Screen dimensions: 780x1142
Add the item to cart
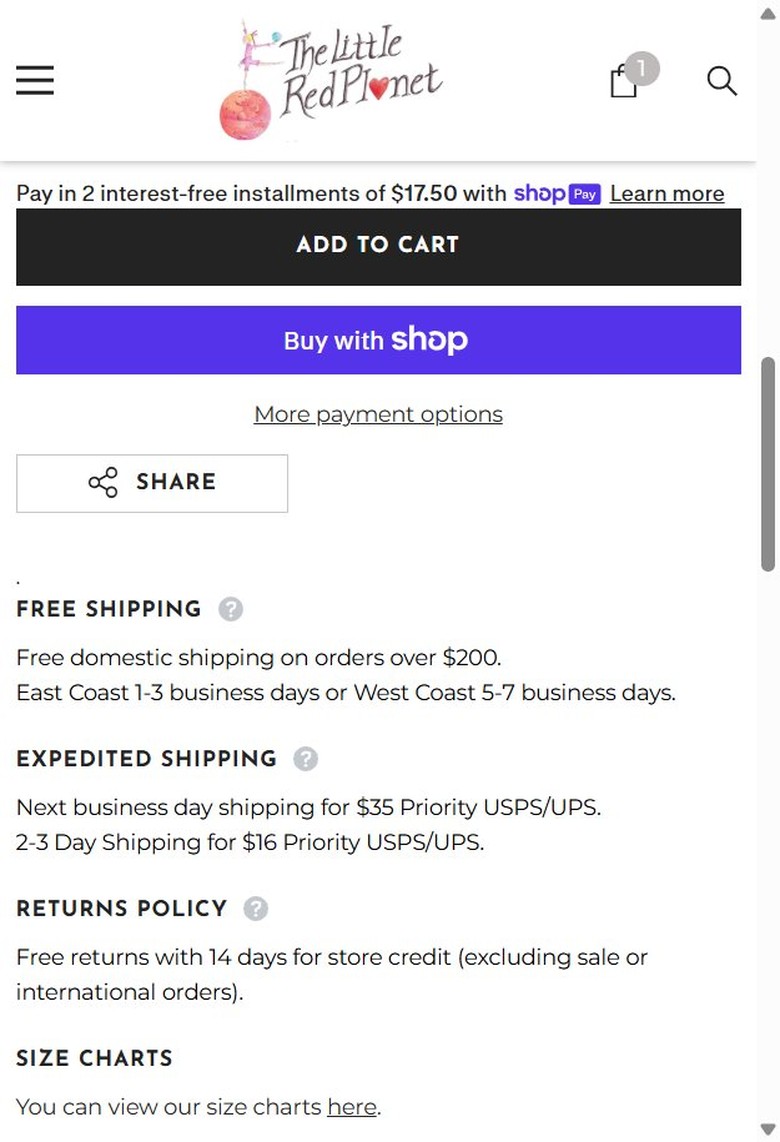coord(378,247)
